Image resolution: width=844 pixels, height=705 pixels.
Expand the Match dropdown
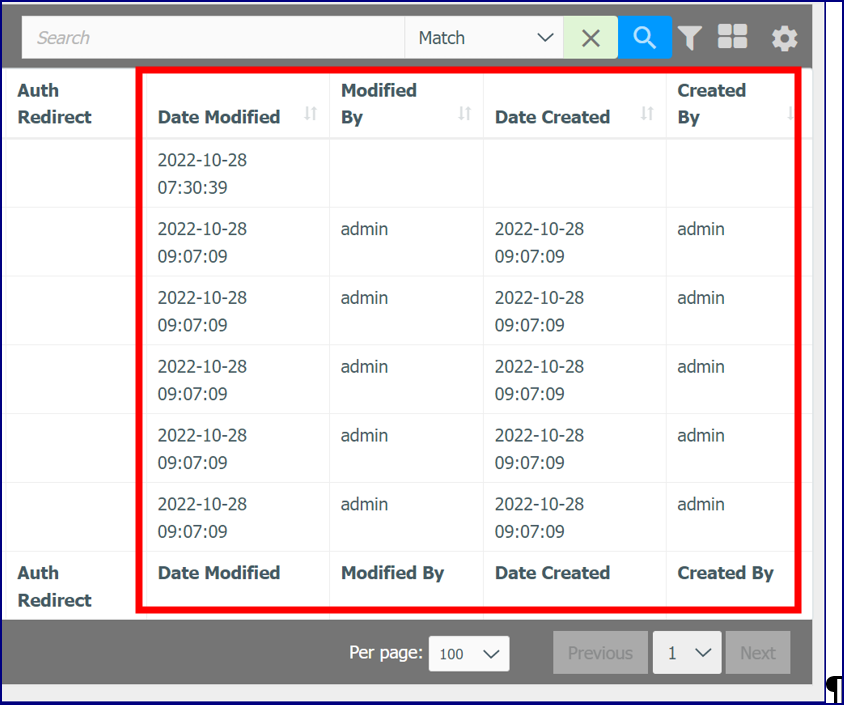pyautogui.click(x=484, y=38)
